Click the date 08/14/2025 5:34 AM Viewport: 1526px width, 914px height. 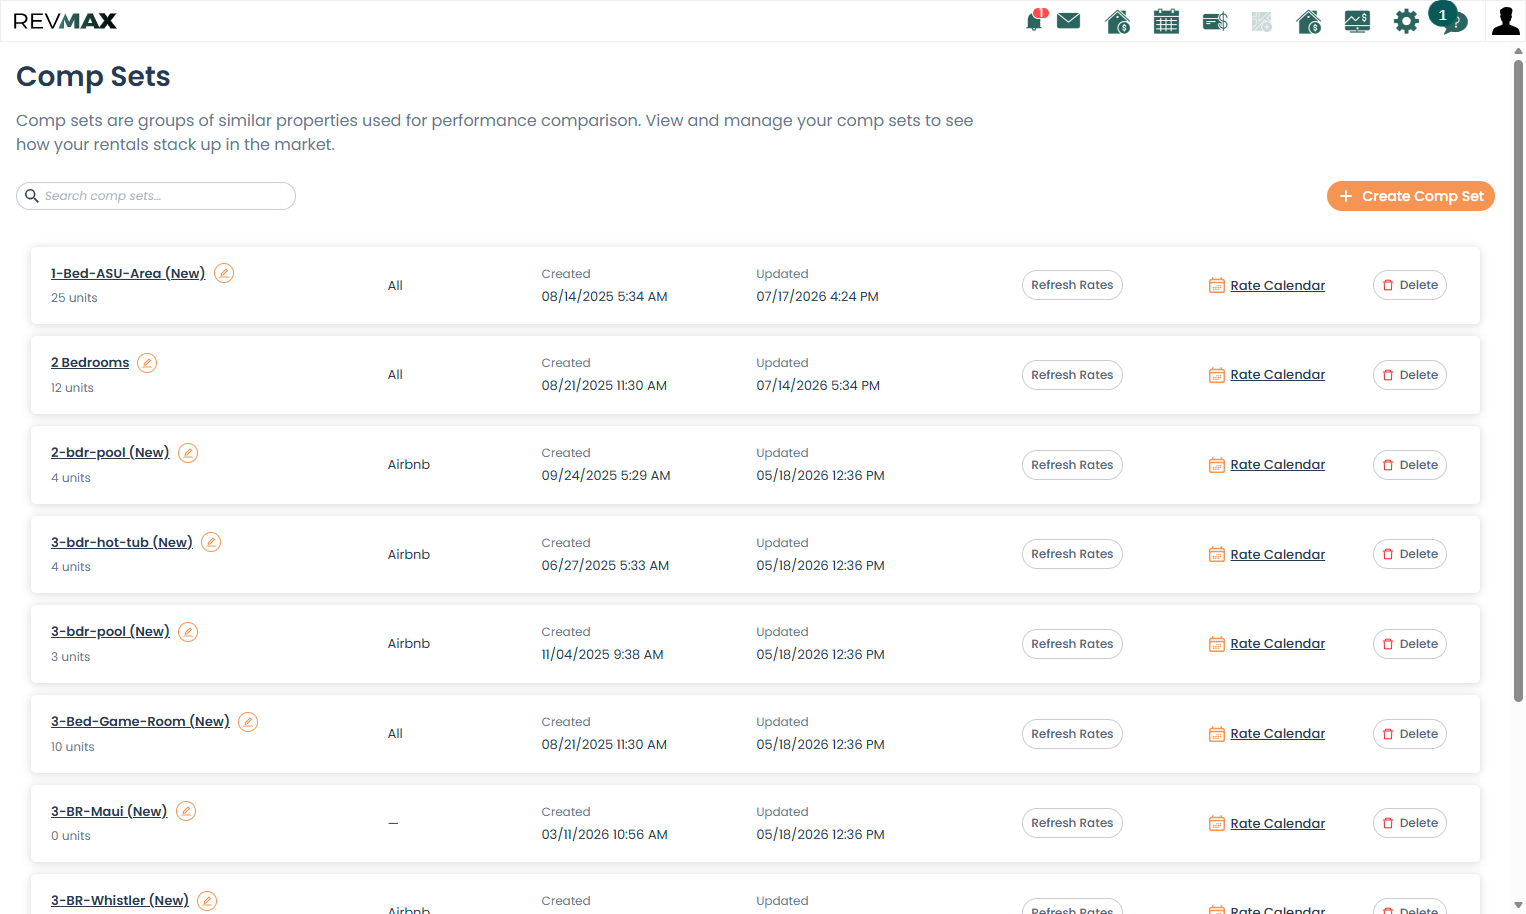(604, 297)
